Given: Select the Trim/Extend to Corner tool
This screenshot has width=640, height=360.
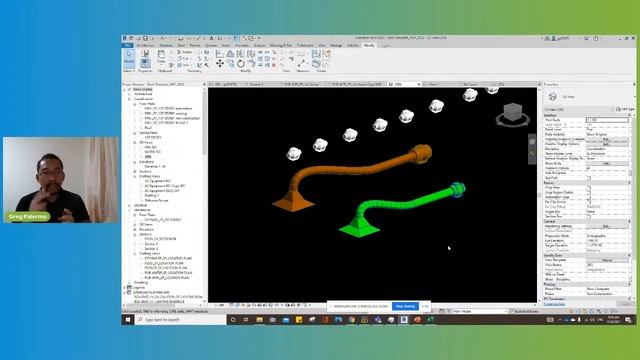Looking at the screenshot, I should click(x=251, y=63).
